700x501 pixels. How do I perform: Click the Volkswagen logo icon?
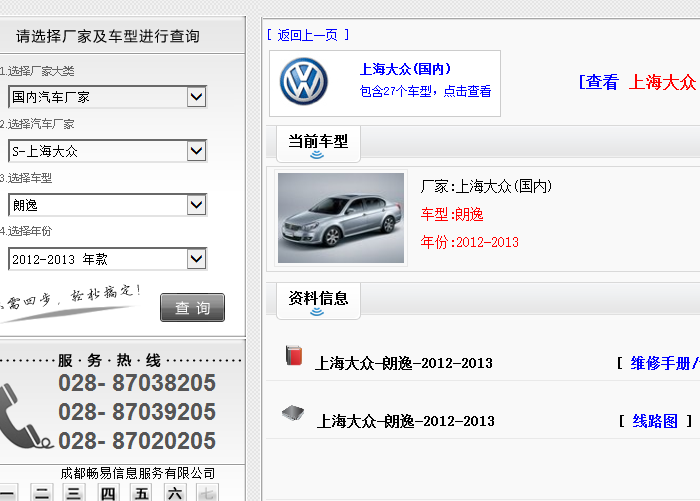pos(304,81)
